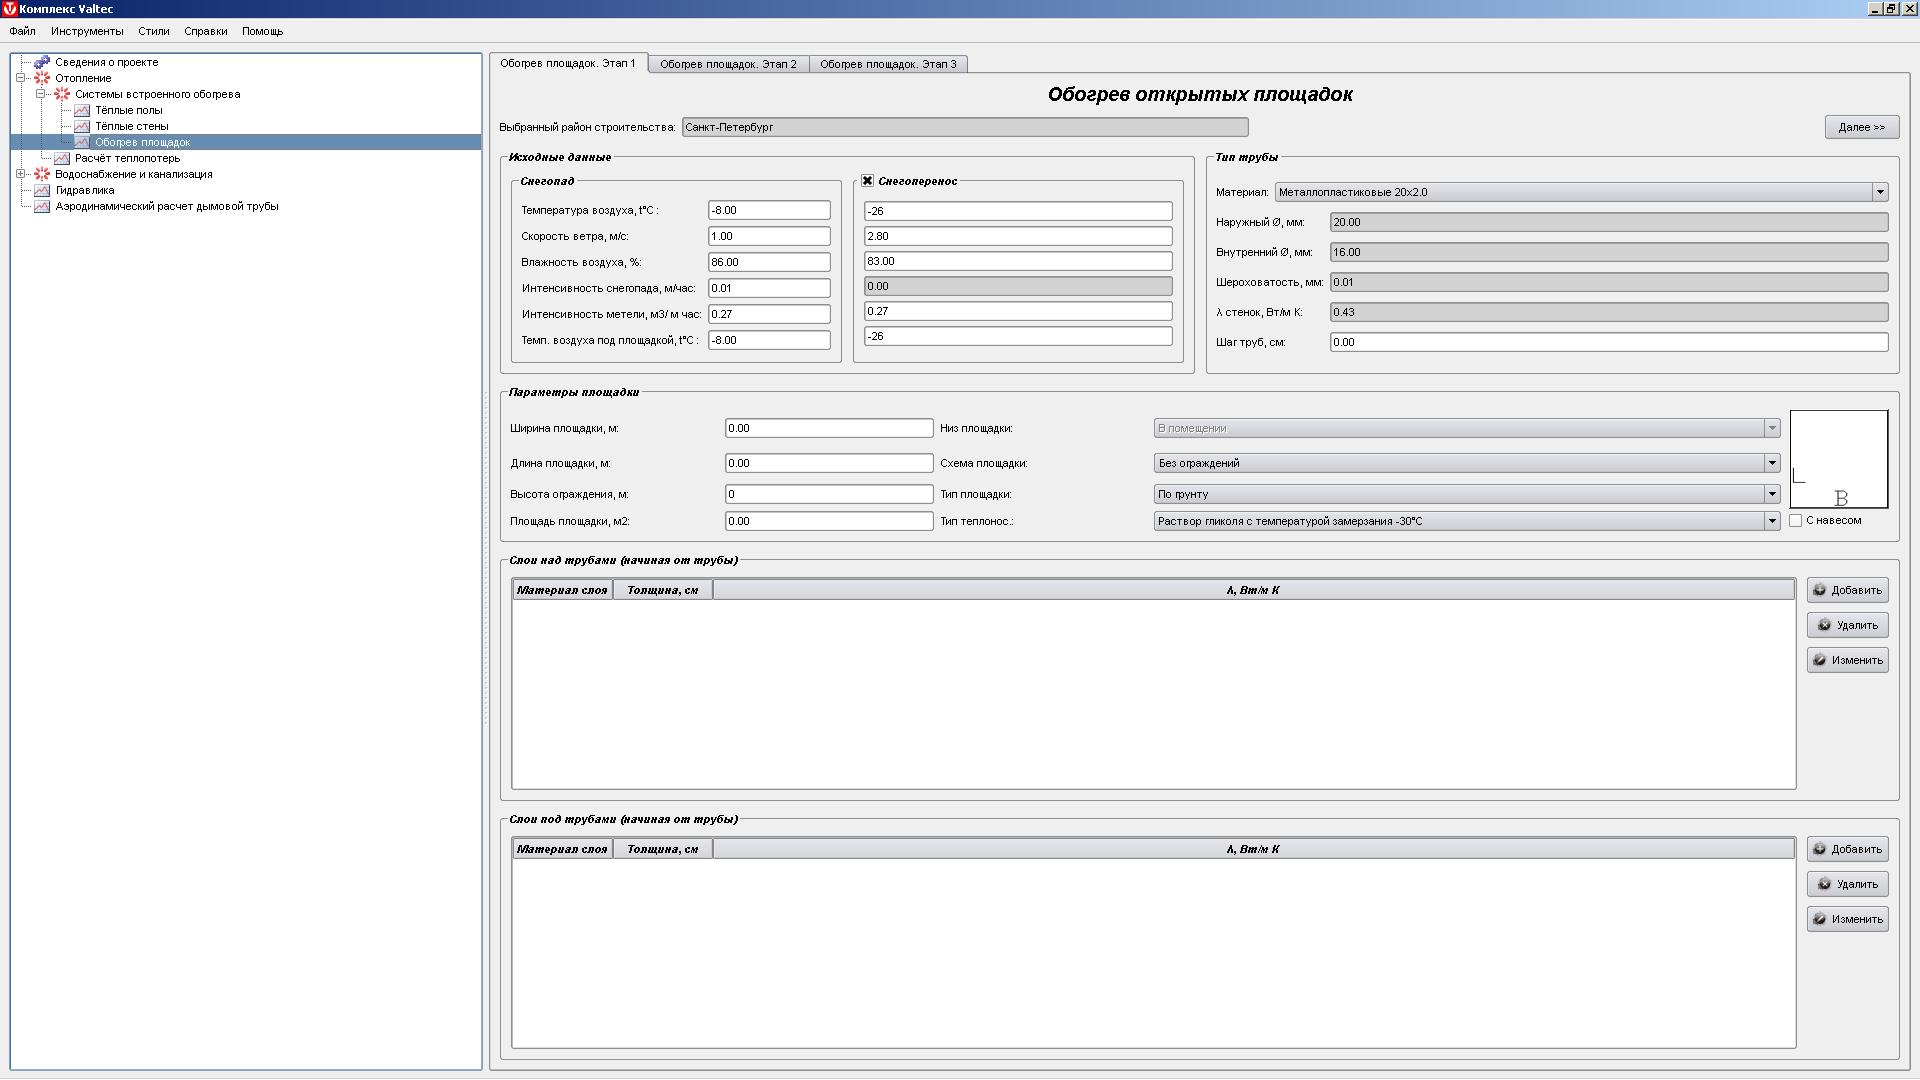Screen dimensions: 1920x1080
Task: Switch to Обогрев площадок. Этап 2 tab
Action: [728, 64]
